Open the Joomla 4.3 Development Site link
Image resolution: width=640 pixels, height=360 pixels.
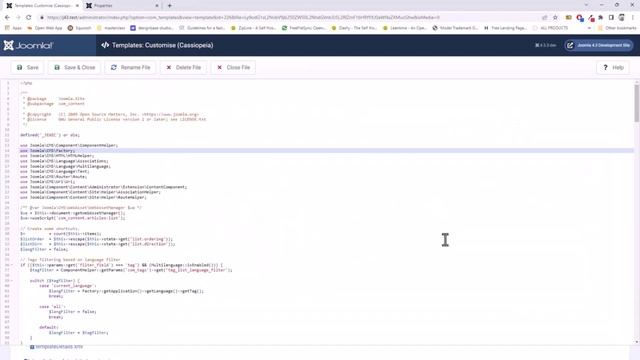click(x=599, y=45)
